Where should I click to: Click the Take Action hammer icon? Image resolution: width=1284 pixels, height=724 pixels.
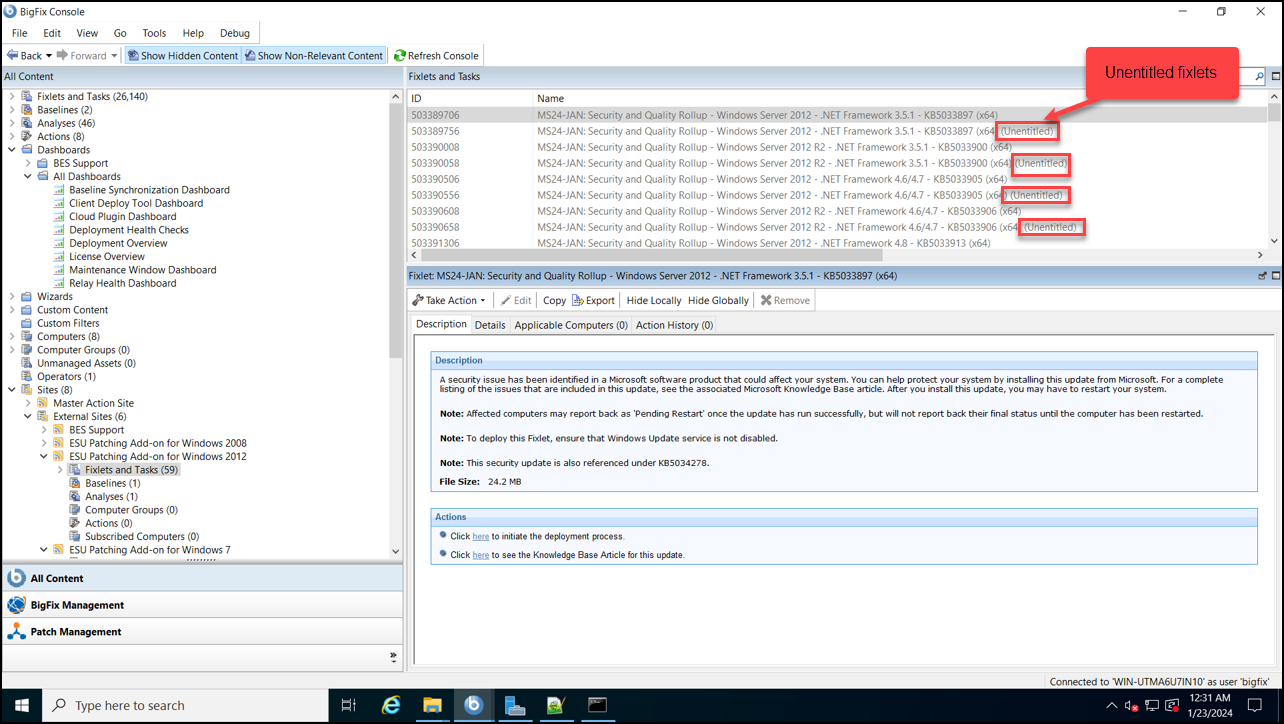point(418,300)
